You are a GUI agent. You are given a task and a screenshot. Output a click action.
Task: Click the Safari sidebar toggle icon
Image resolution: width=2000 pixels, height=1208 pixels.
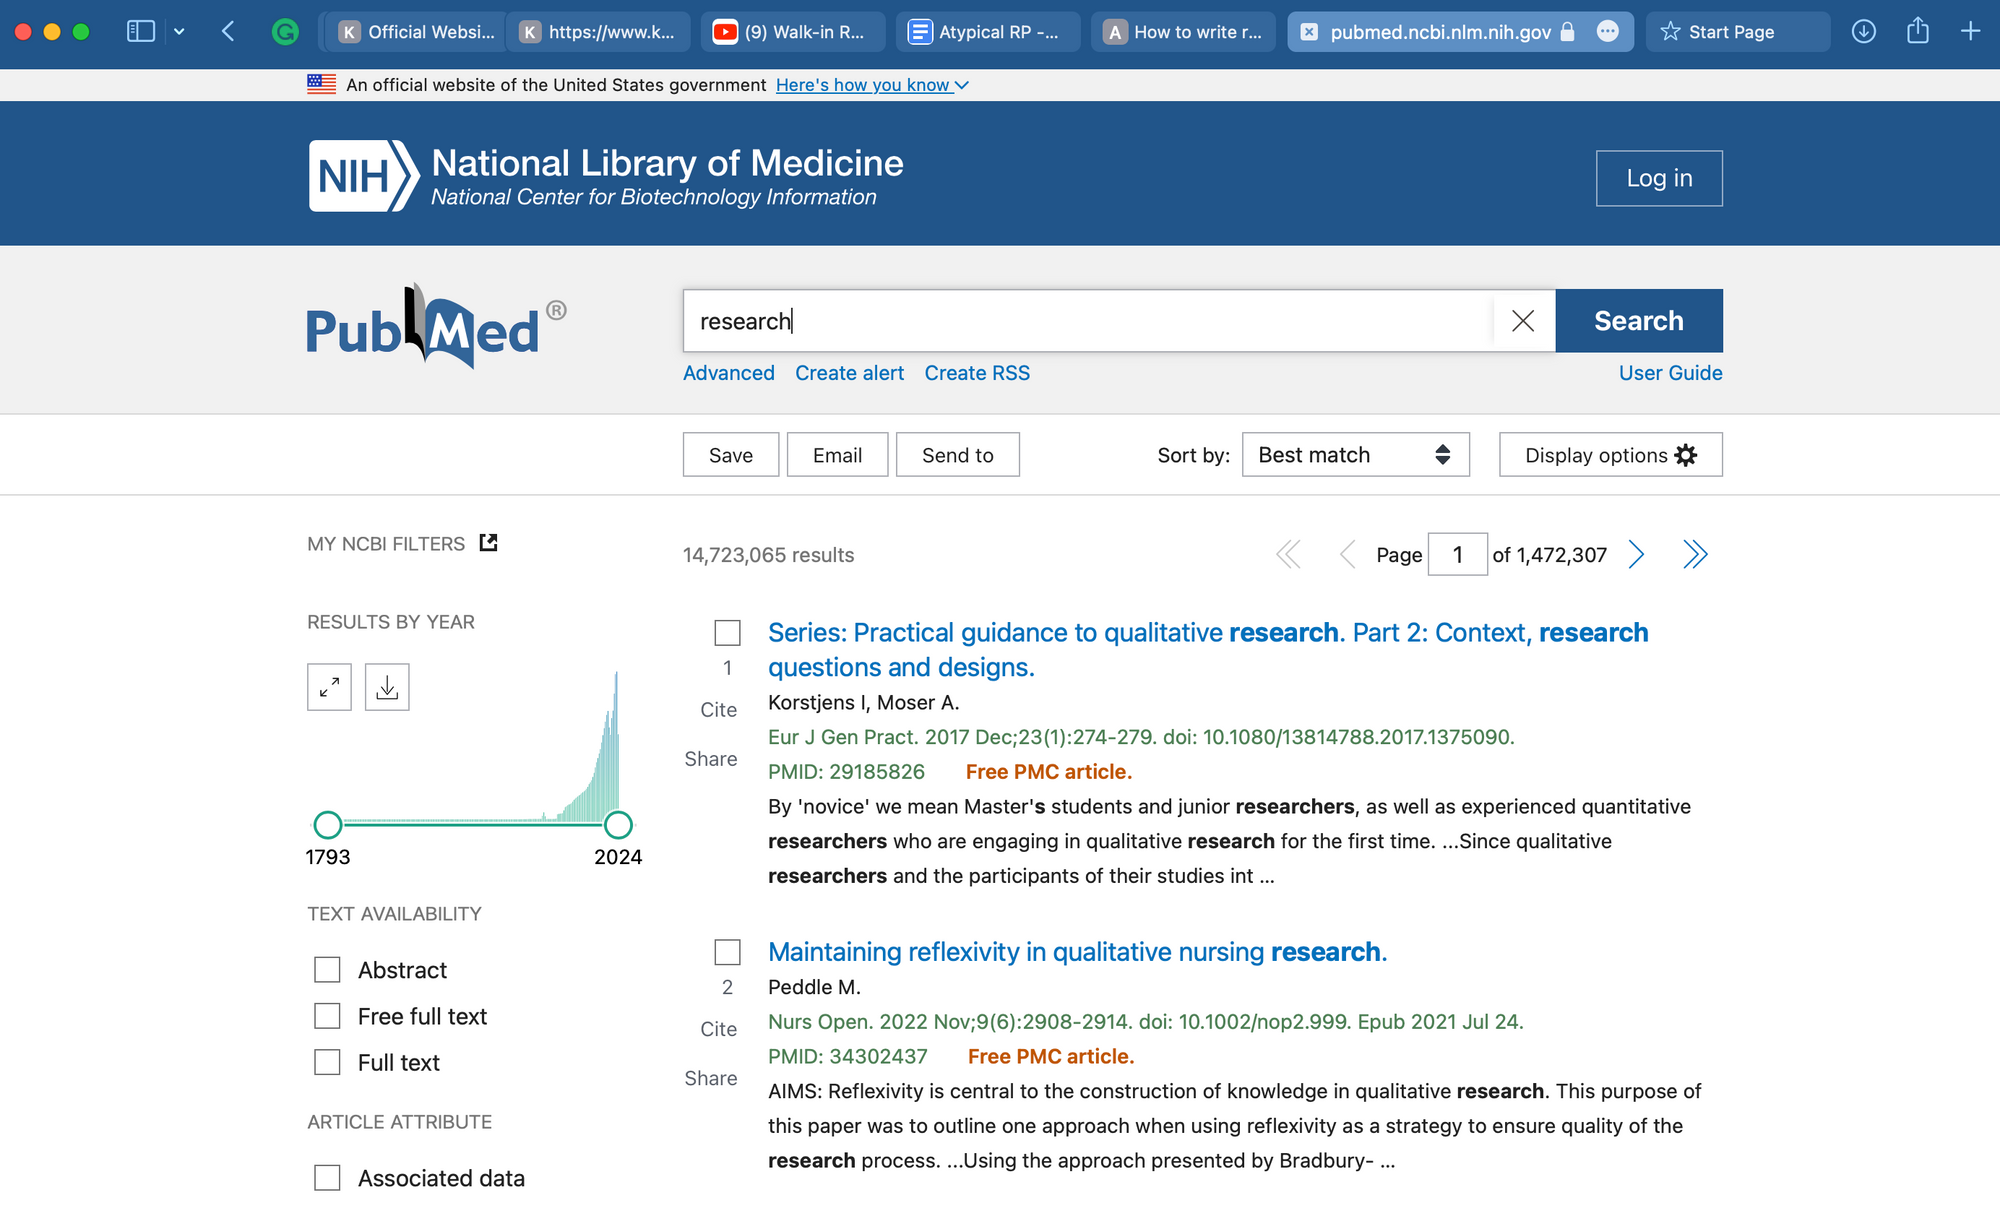(x=141, y=31)
